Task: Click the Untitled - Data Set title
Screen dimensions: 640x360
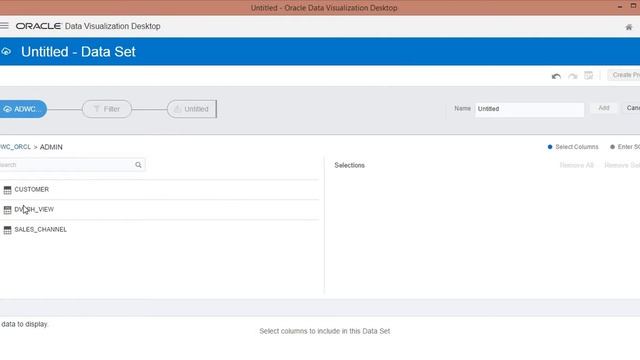Action: 78,52
